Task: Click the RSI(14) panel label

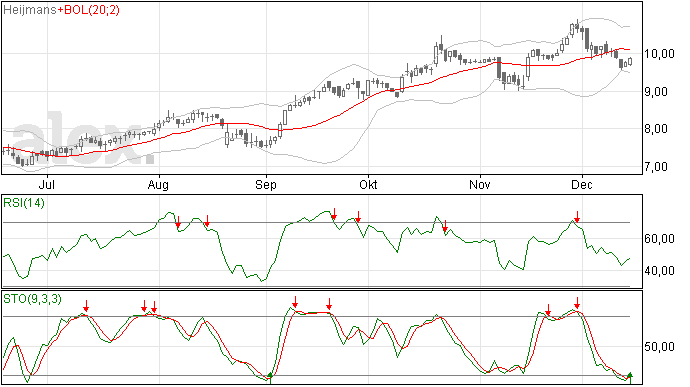Action: coord(24,203)
